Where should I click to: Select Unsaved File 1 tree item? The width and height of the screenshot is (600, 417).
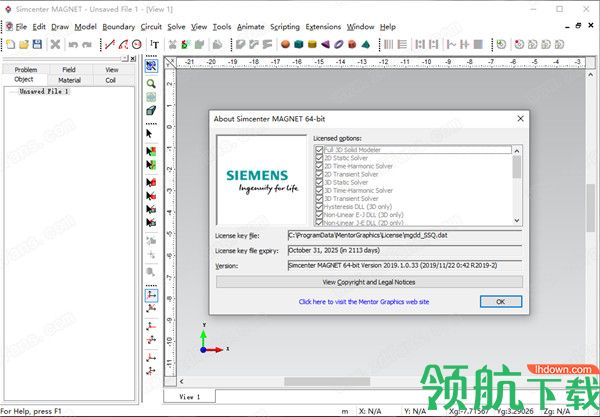click(x=44, y=91)
